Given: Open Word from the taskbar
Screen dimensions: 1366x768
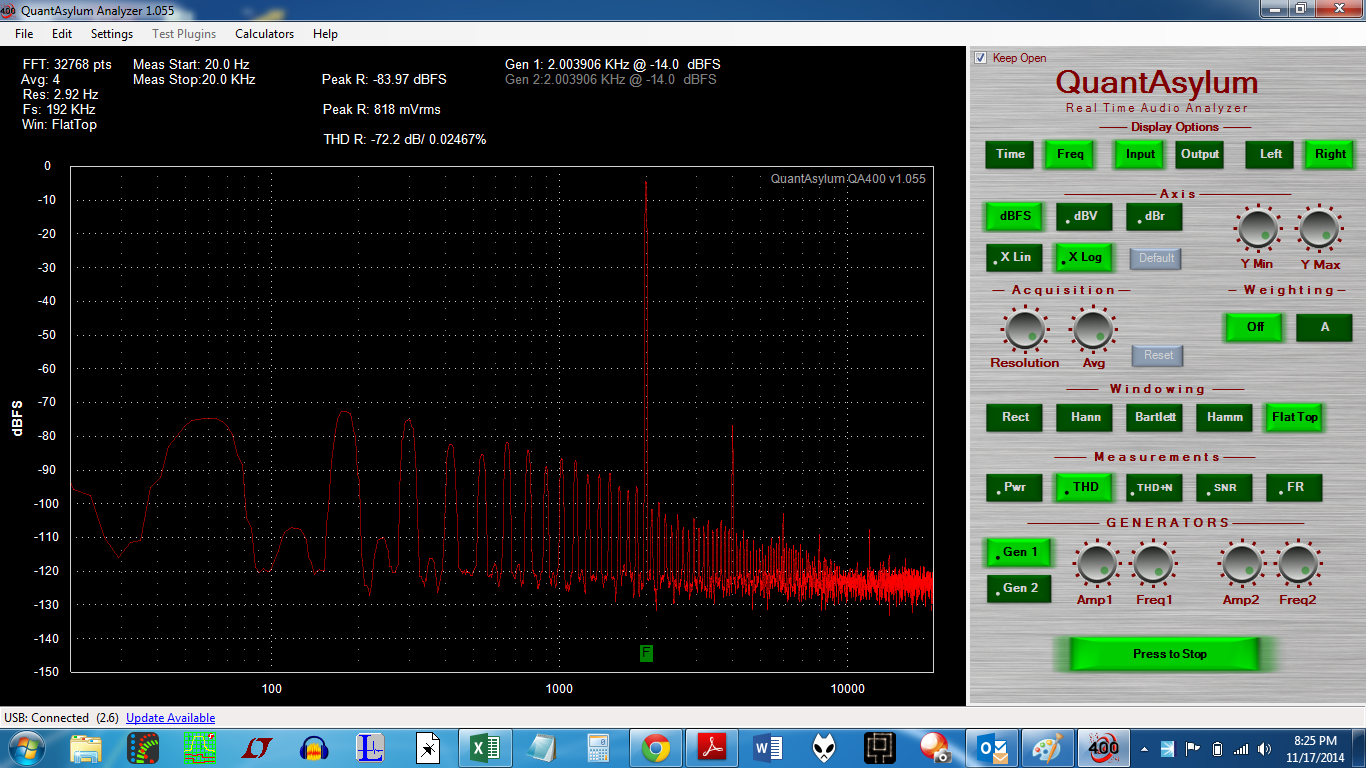Looking at the screenshot, I should [769, 748].
